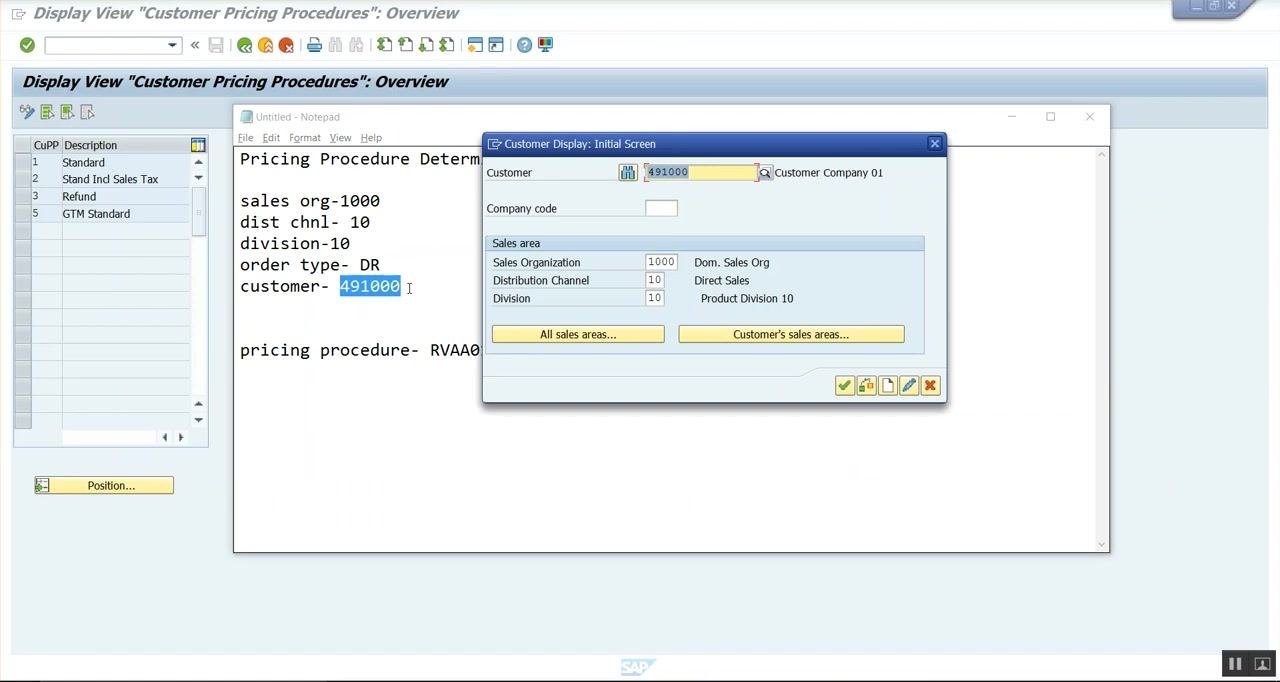
Task: Click the 'GTM Standard' description cell
Action: [125, 213]
